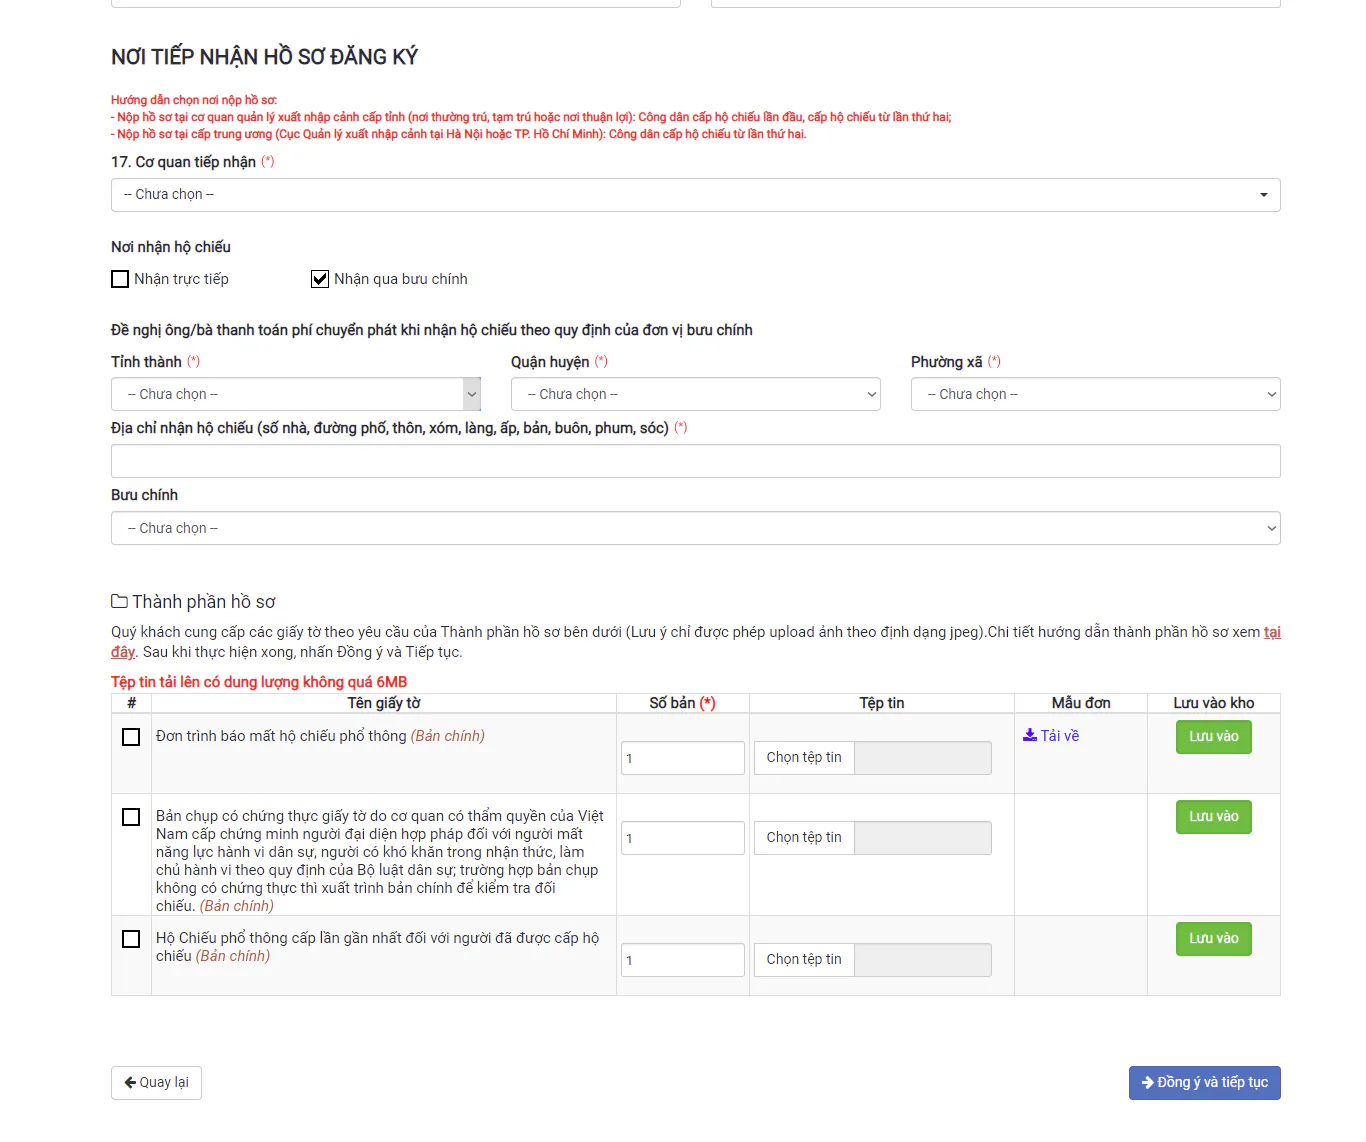Tick checkbox for Đơn trình báo mất hộ chiếu
Viewport: 1366px width, 1142px height.
131,737
